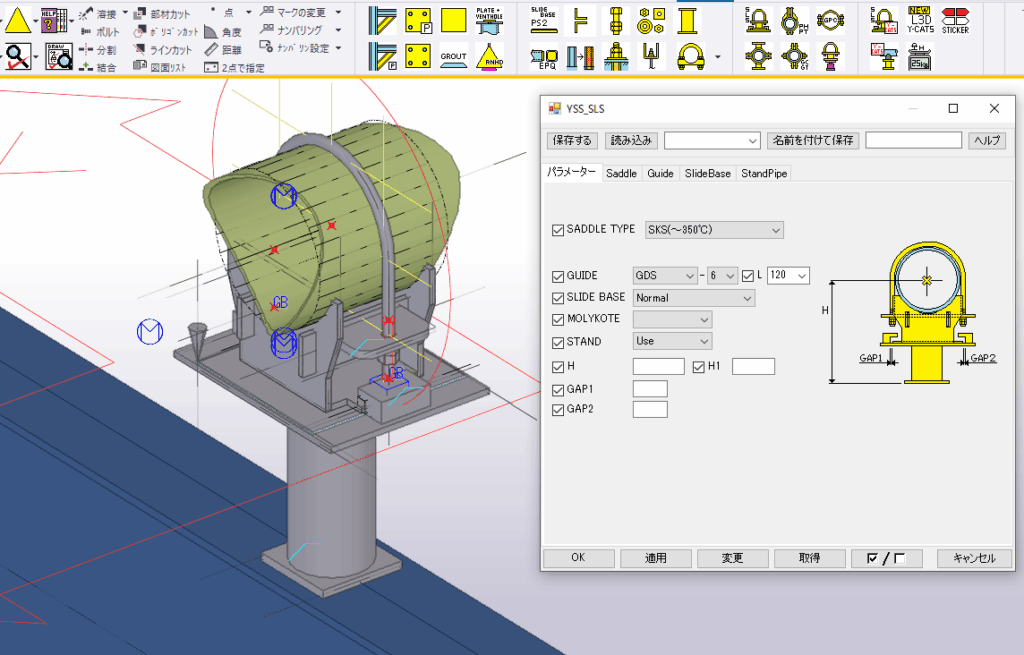This screenshot has height=655, width=1024.
Task: Select the Slide Base PS2 icon
Action: click(x=543, y=19)
